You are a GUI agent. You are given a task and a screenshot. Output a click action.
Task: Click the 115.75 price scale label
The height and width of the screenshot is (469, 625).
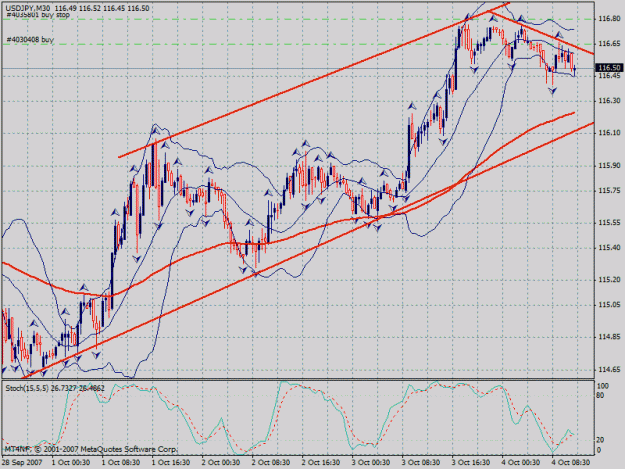coord(609,191)
